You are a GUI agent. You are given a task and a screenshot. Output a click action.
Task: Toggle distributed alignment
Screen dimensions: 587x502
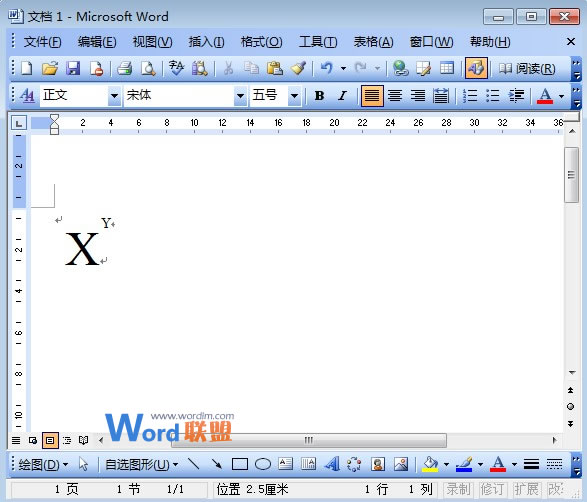[x=441, y=96]
